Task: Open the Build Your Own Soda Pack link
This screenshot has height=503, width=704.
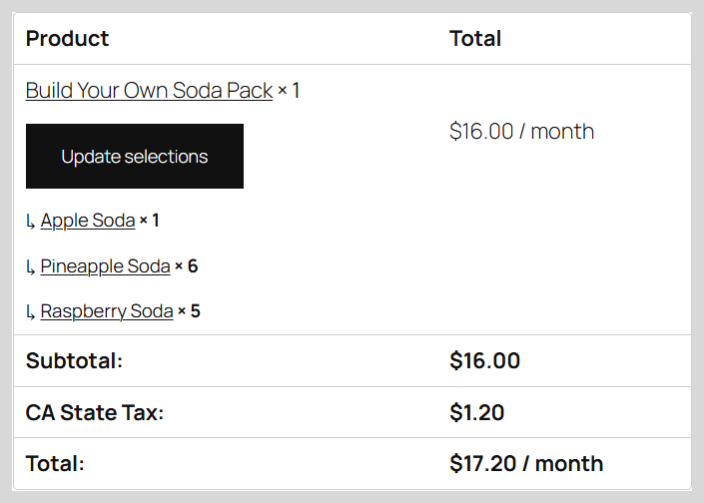Action: 149,91
